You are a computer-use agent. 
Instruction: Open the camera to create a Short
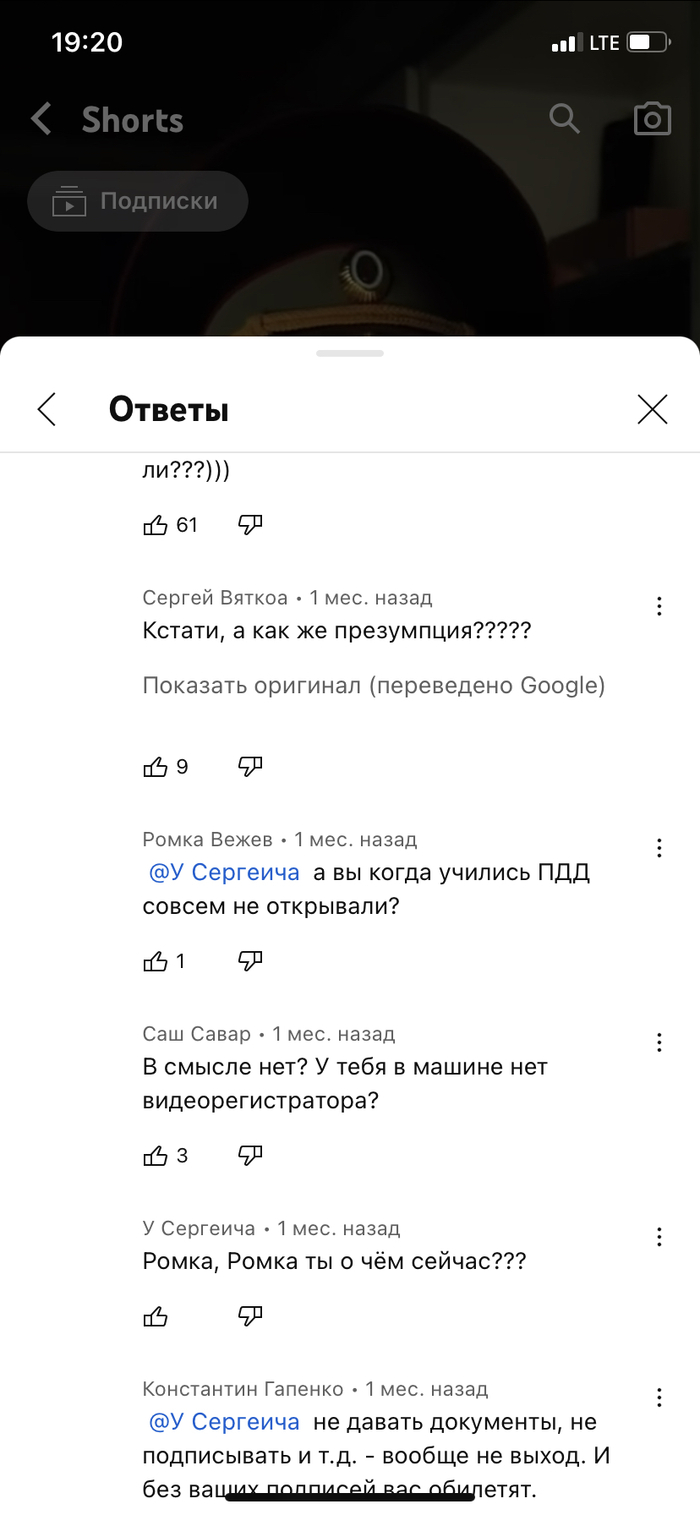[x=652, y=119]
